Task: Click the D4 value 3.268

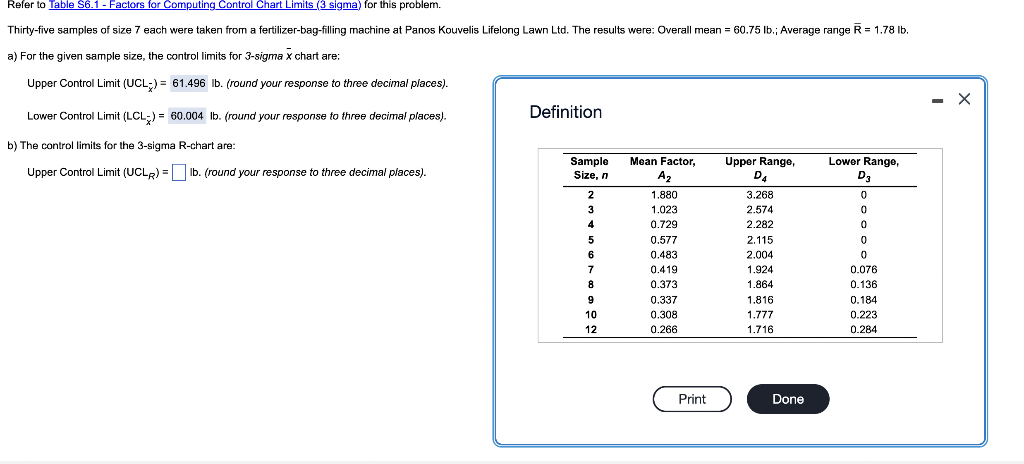Action: click(x=760, y=195)
